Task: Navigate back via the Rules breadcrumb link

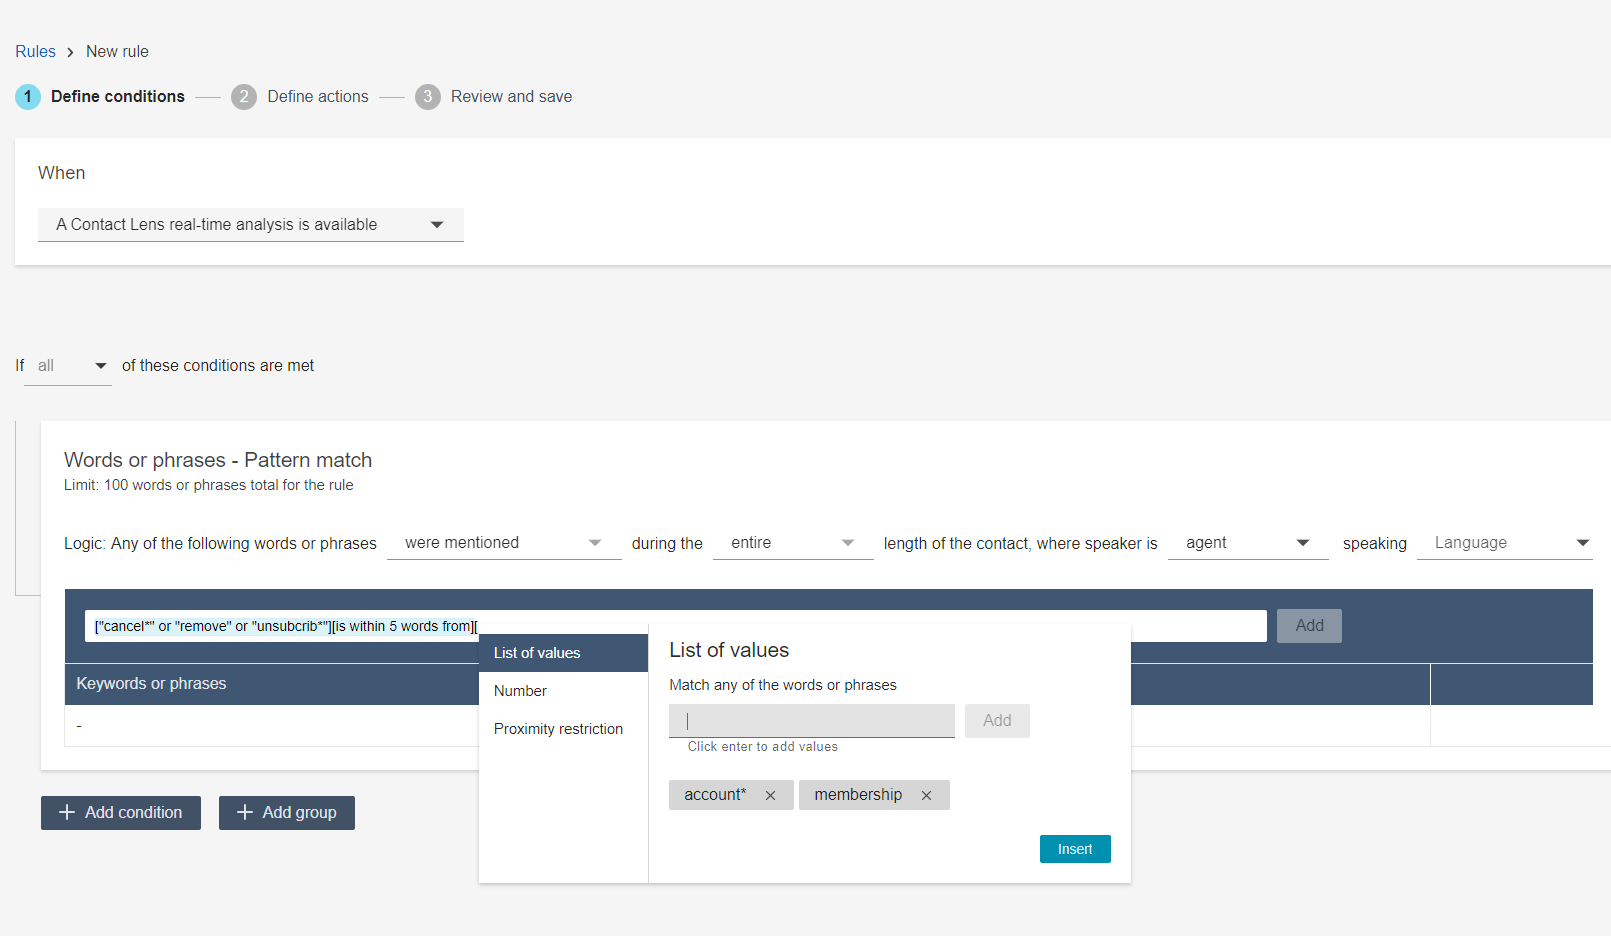Action: point(35,51)
